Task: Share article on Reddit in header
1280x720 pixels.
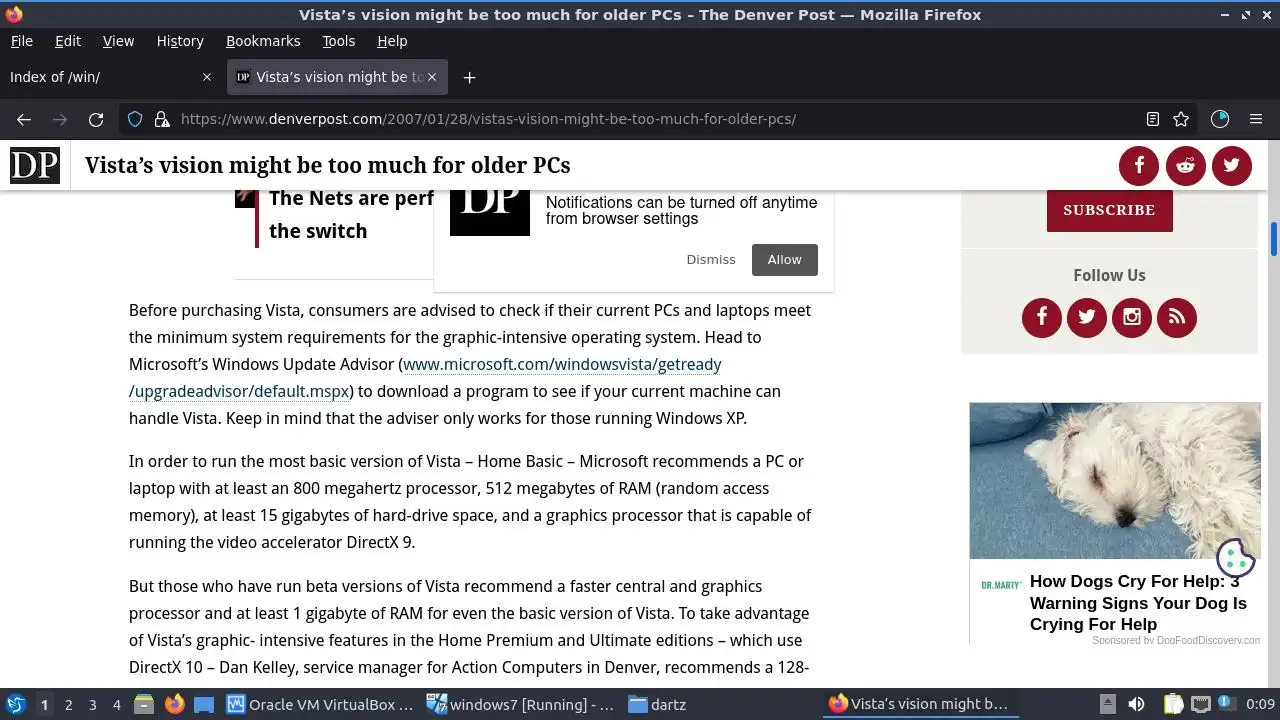Action: pos(1185,166)
